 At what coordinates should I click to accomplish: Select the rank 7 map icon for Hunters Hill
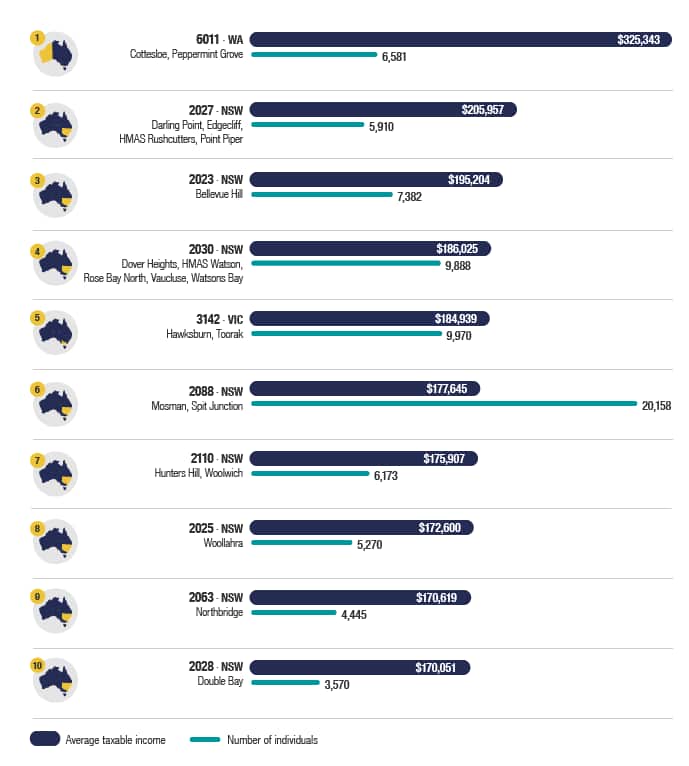(x=55, y=473)
